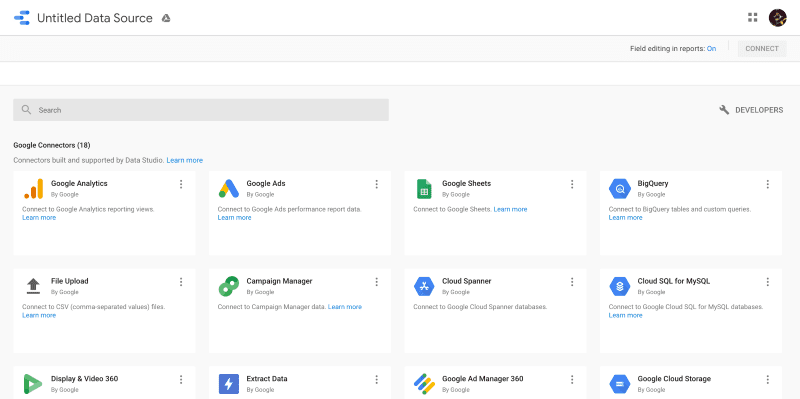Select the Cloud SQL for MySQL icon

coord(620,286)
